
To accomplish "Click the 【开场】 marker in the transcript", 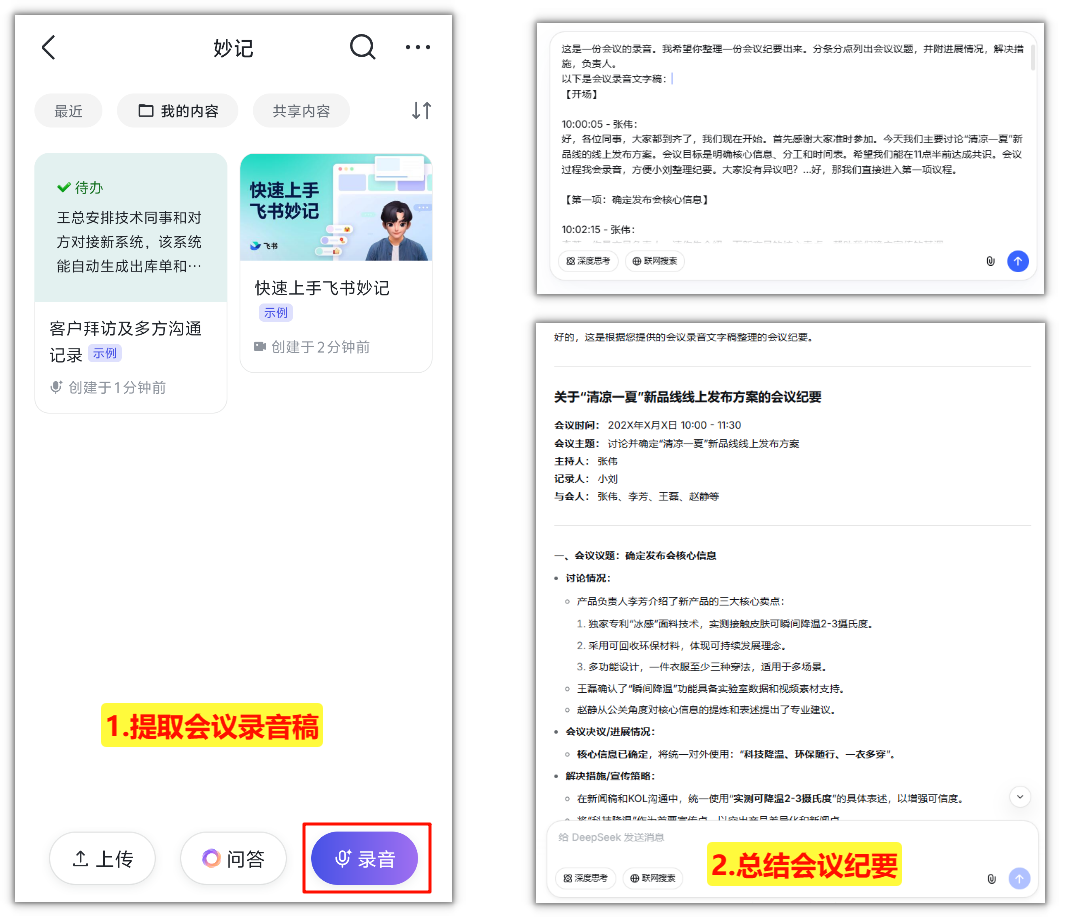I will [580, 94].
